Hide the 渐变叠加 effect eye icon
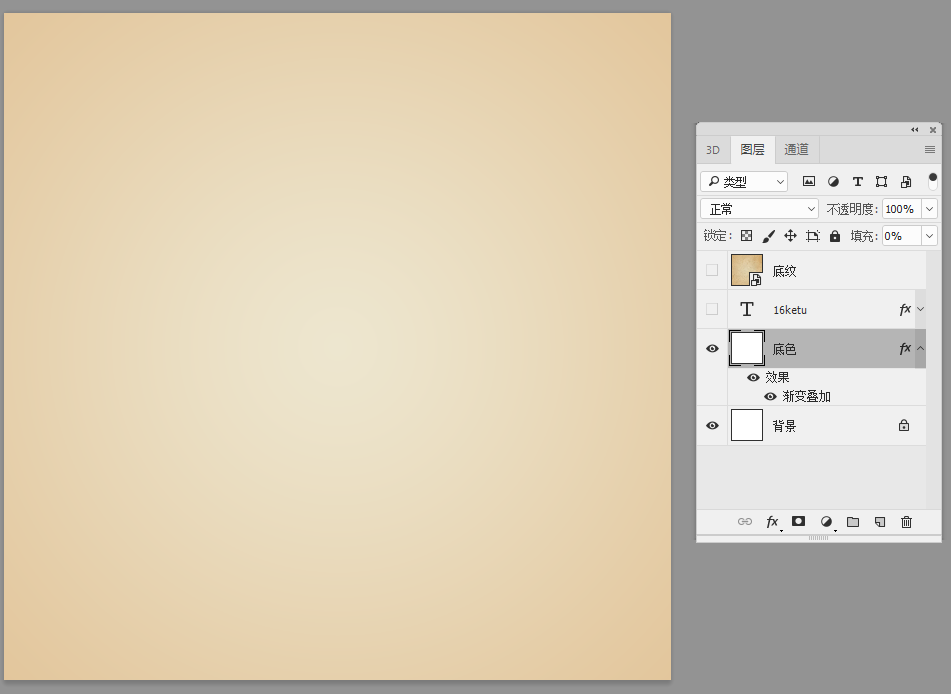951x694 pixels. 770,397
